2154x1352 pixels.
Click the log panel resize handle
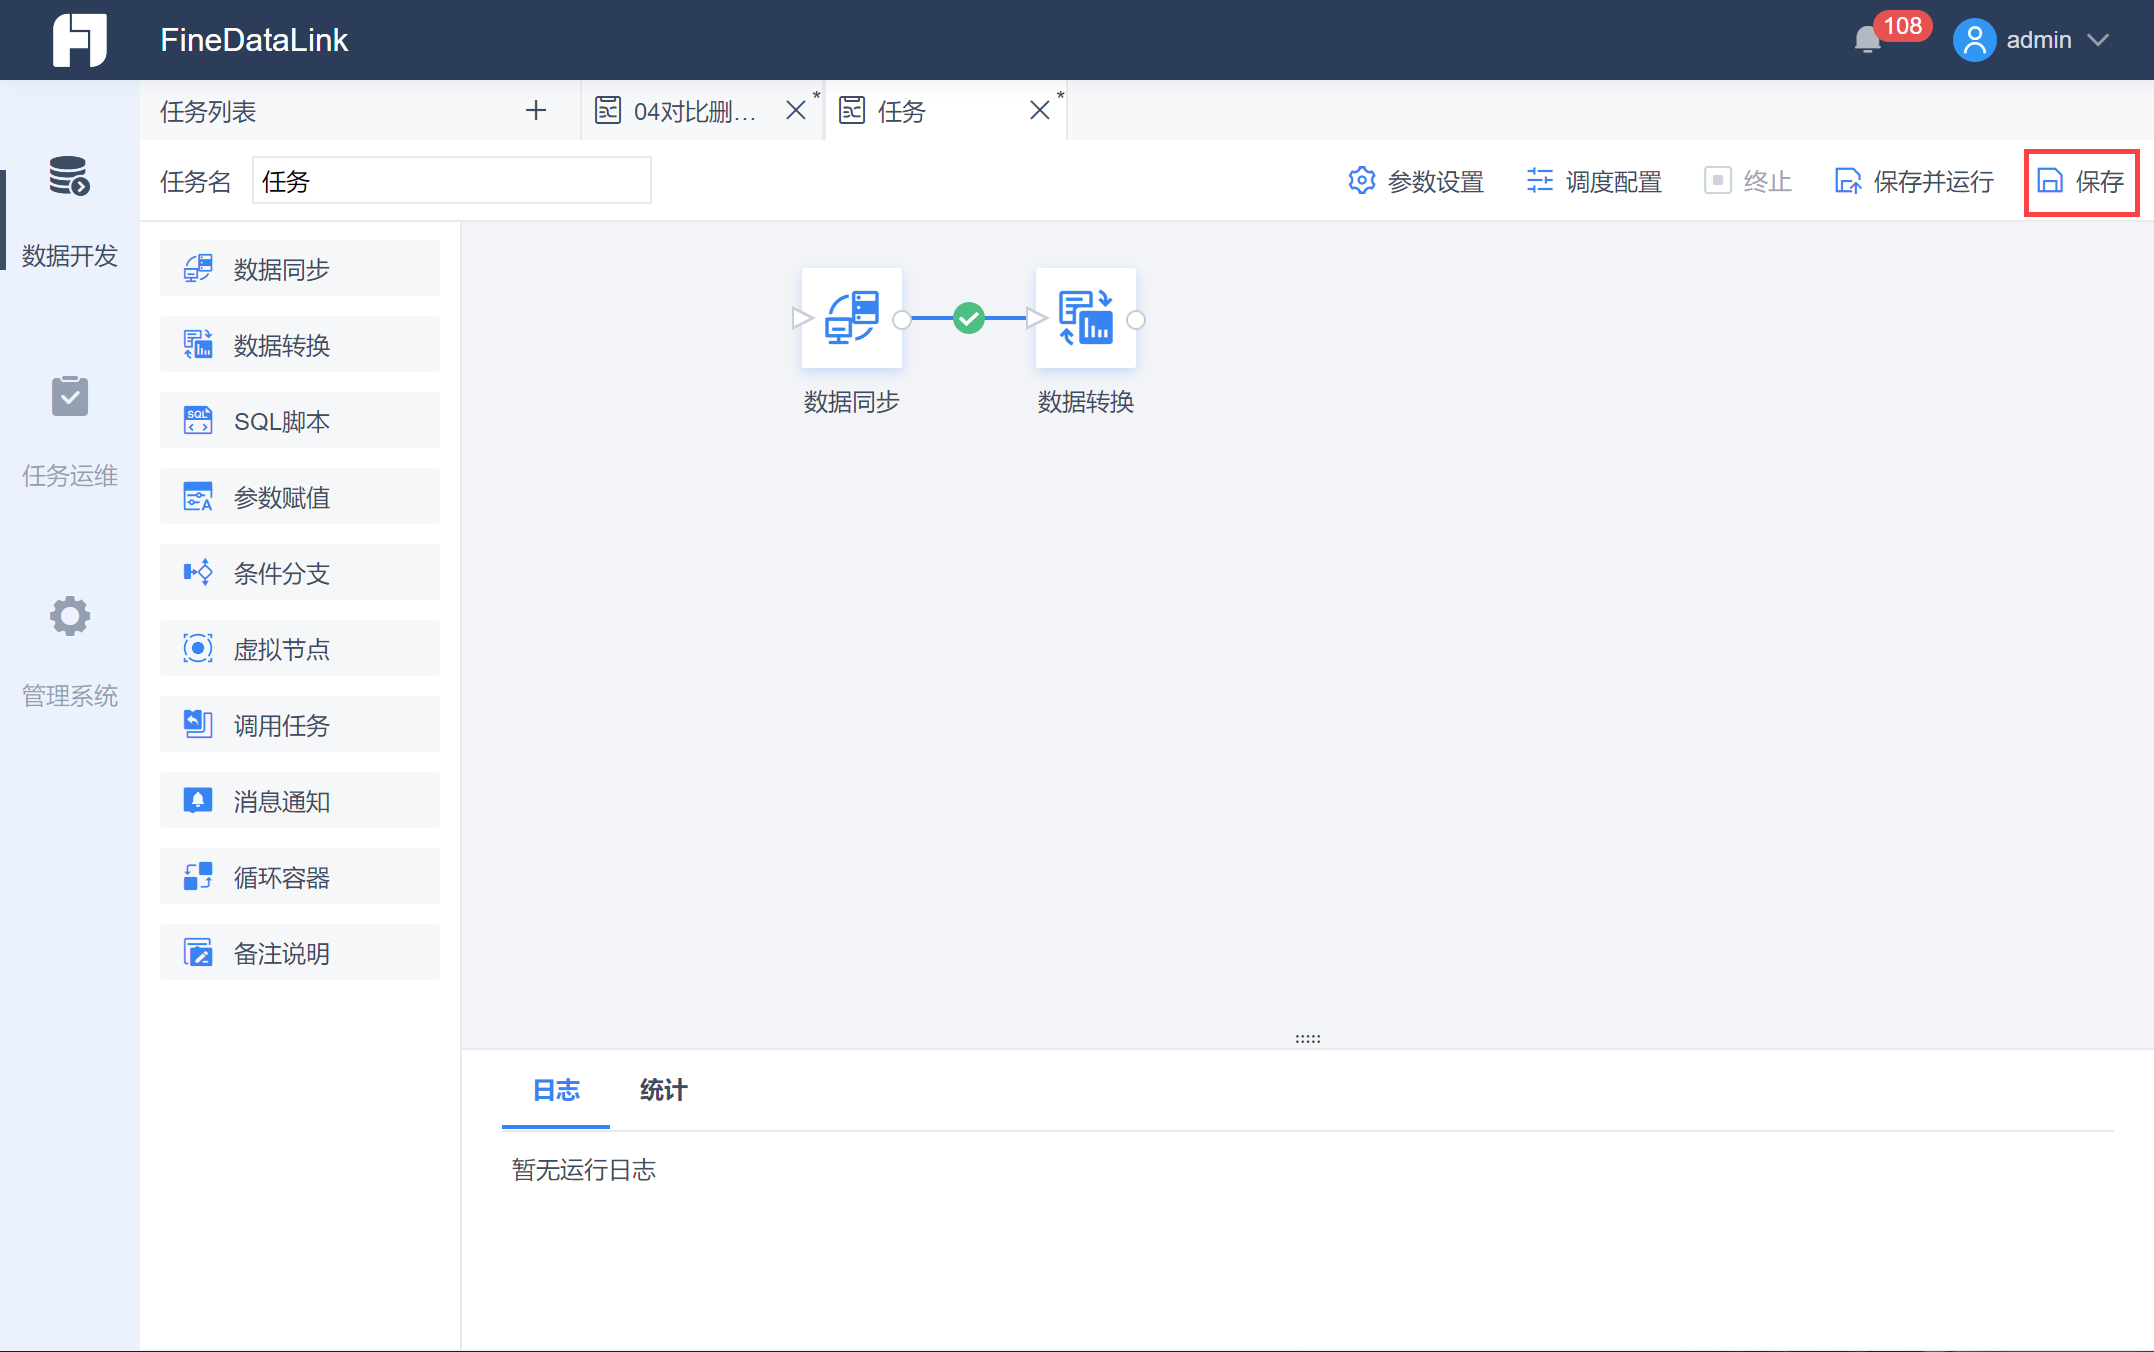(1307, 1039)
